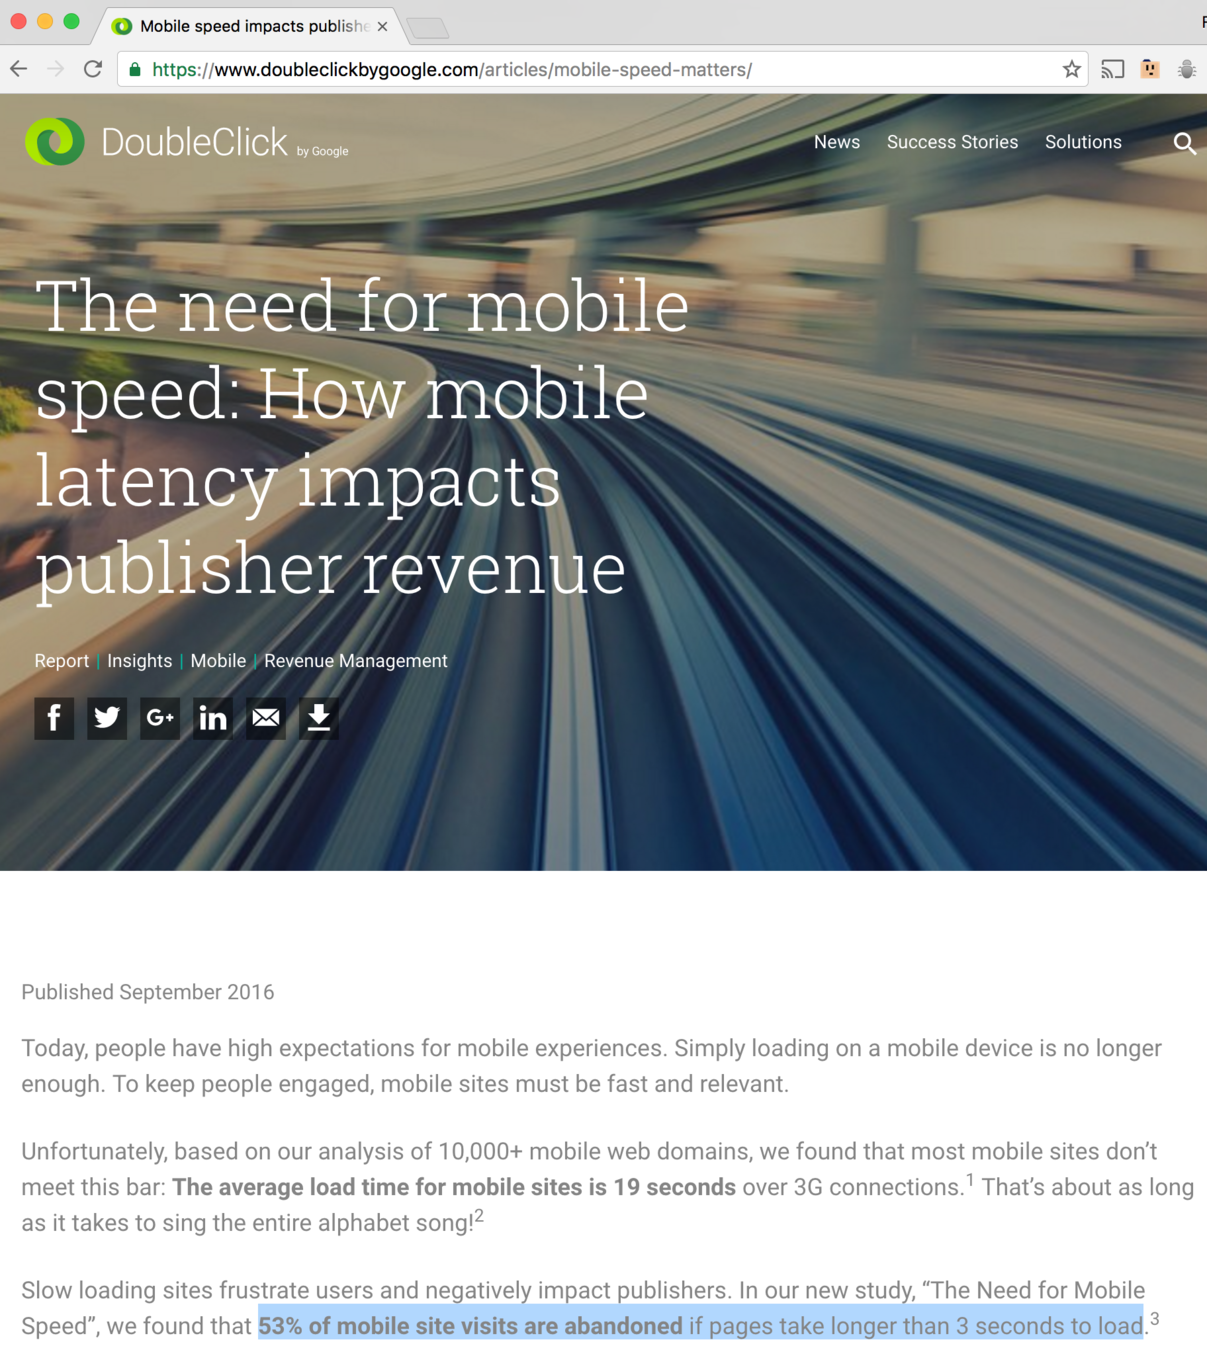Open the Revenue Management tag link
This screenshot has width=1207, height=1350.
(356, 661)
